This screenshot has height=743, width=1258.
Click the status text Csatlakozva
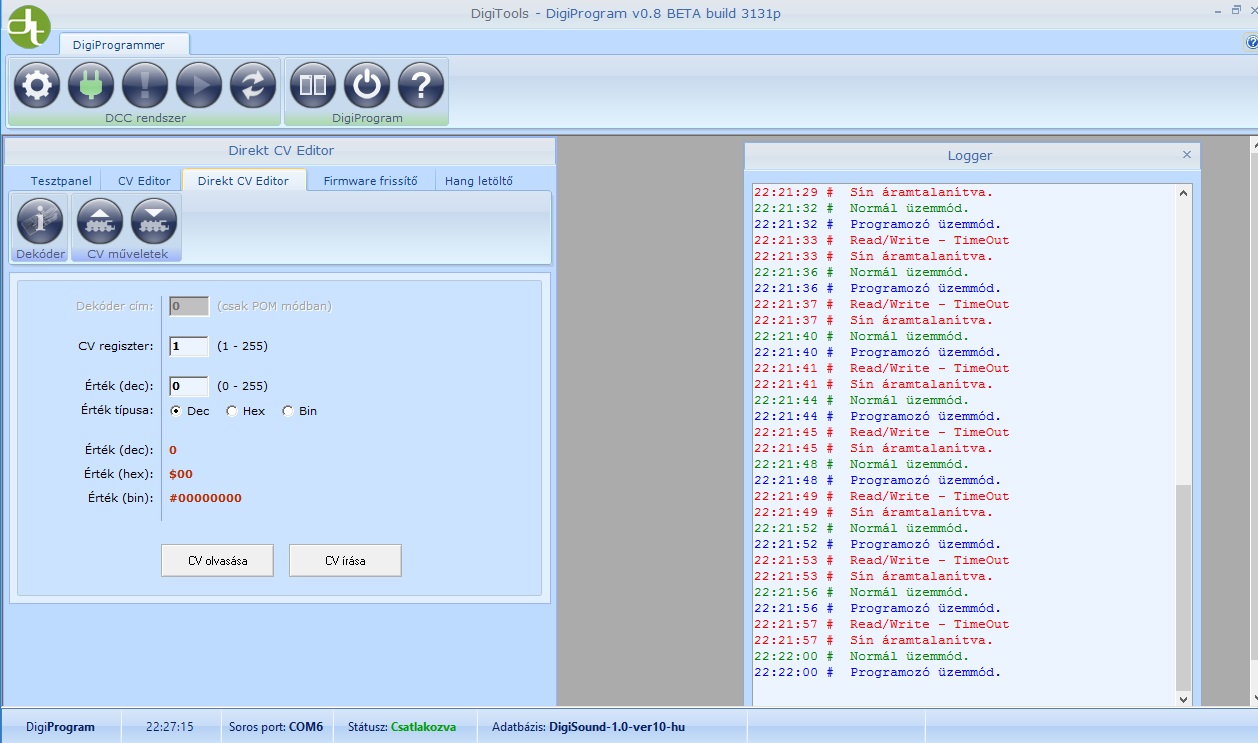[424, 727]
